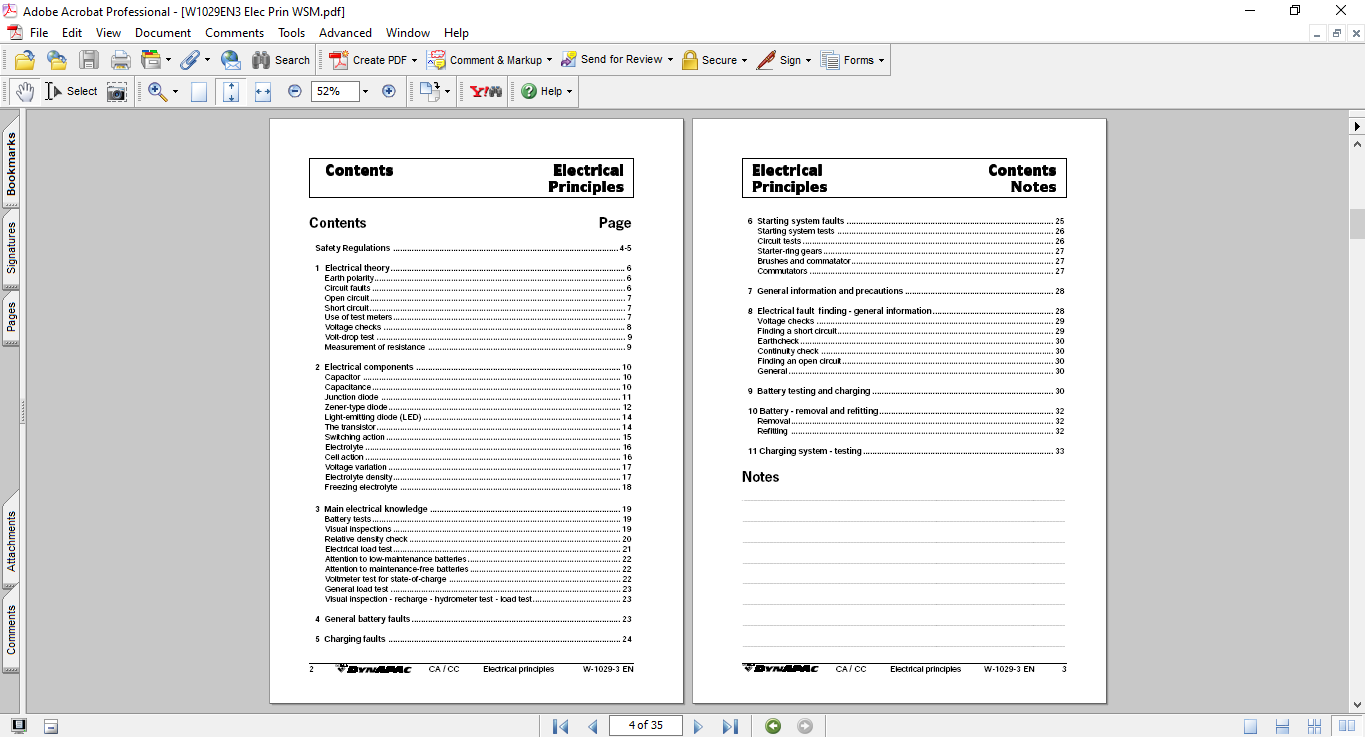Go to the last page
1365x737 pixels.
coord(730,726)
